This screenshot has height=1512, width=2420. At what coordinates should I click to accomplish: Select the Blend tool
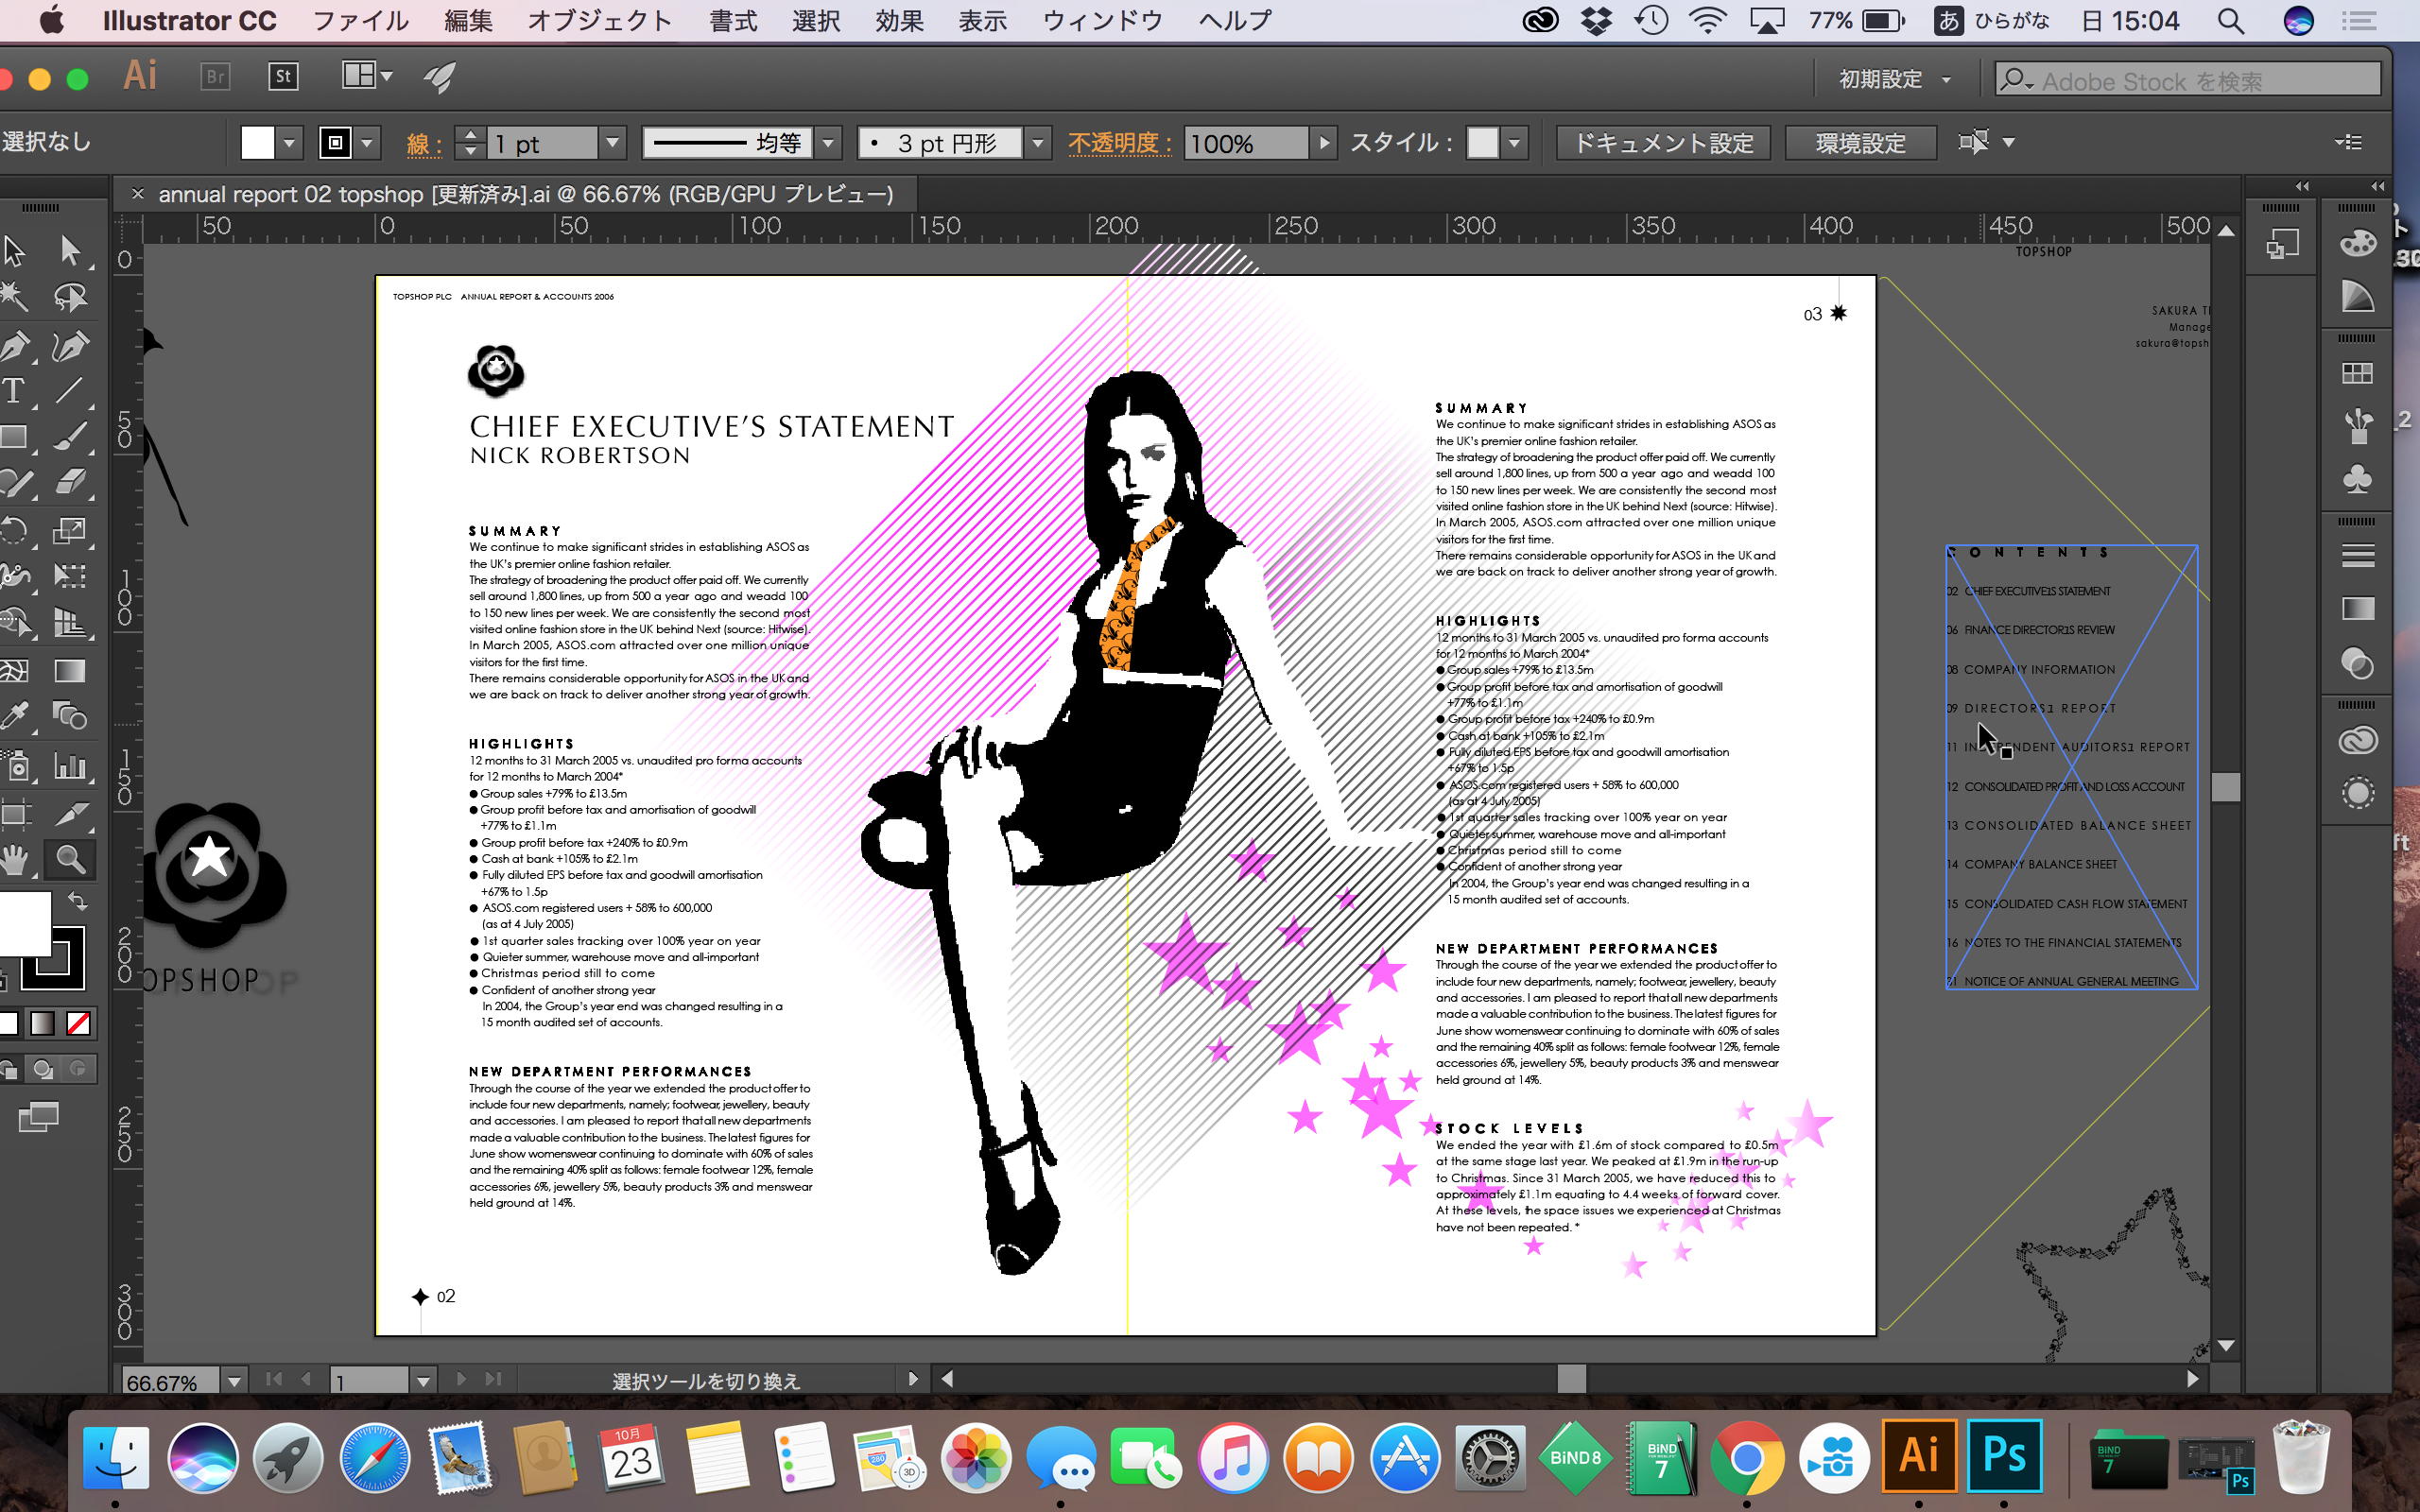(70, 716)
